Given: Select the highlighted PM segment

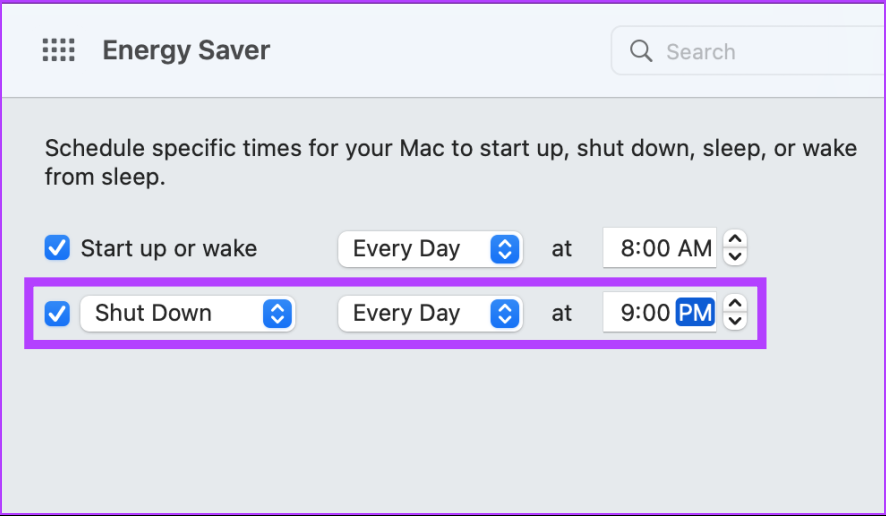Looking at the screenshot, I should 695,313.
